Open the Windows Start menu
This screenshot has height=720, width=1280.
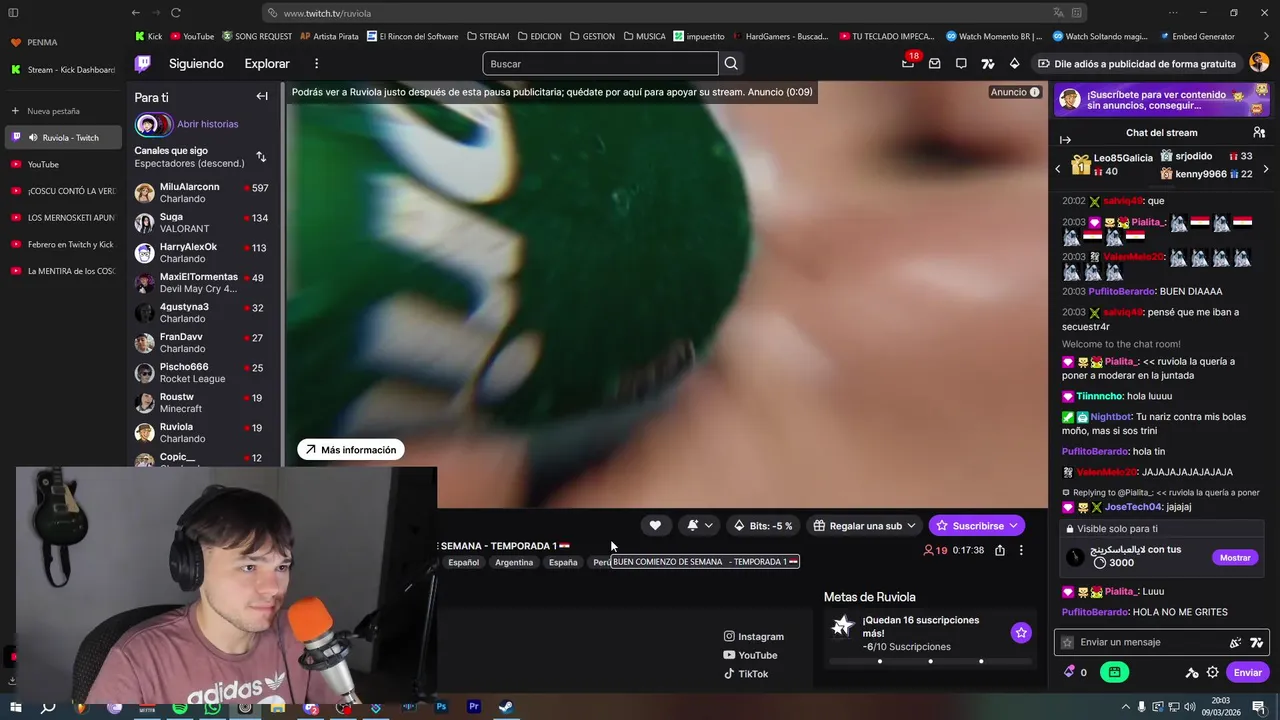click(15, 707)
